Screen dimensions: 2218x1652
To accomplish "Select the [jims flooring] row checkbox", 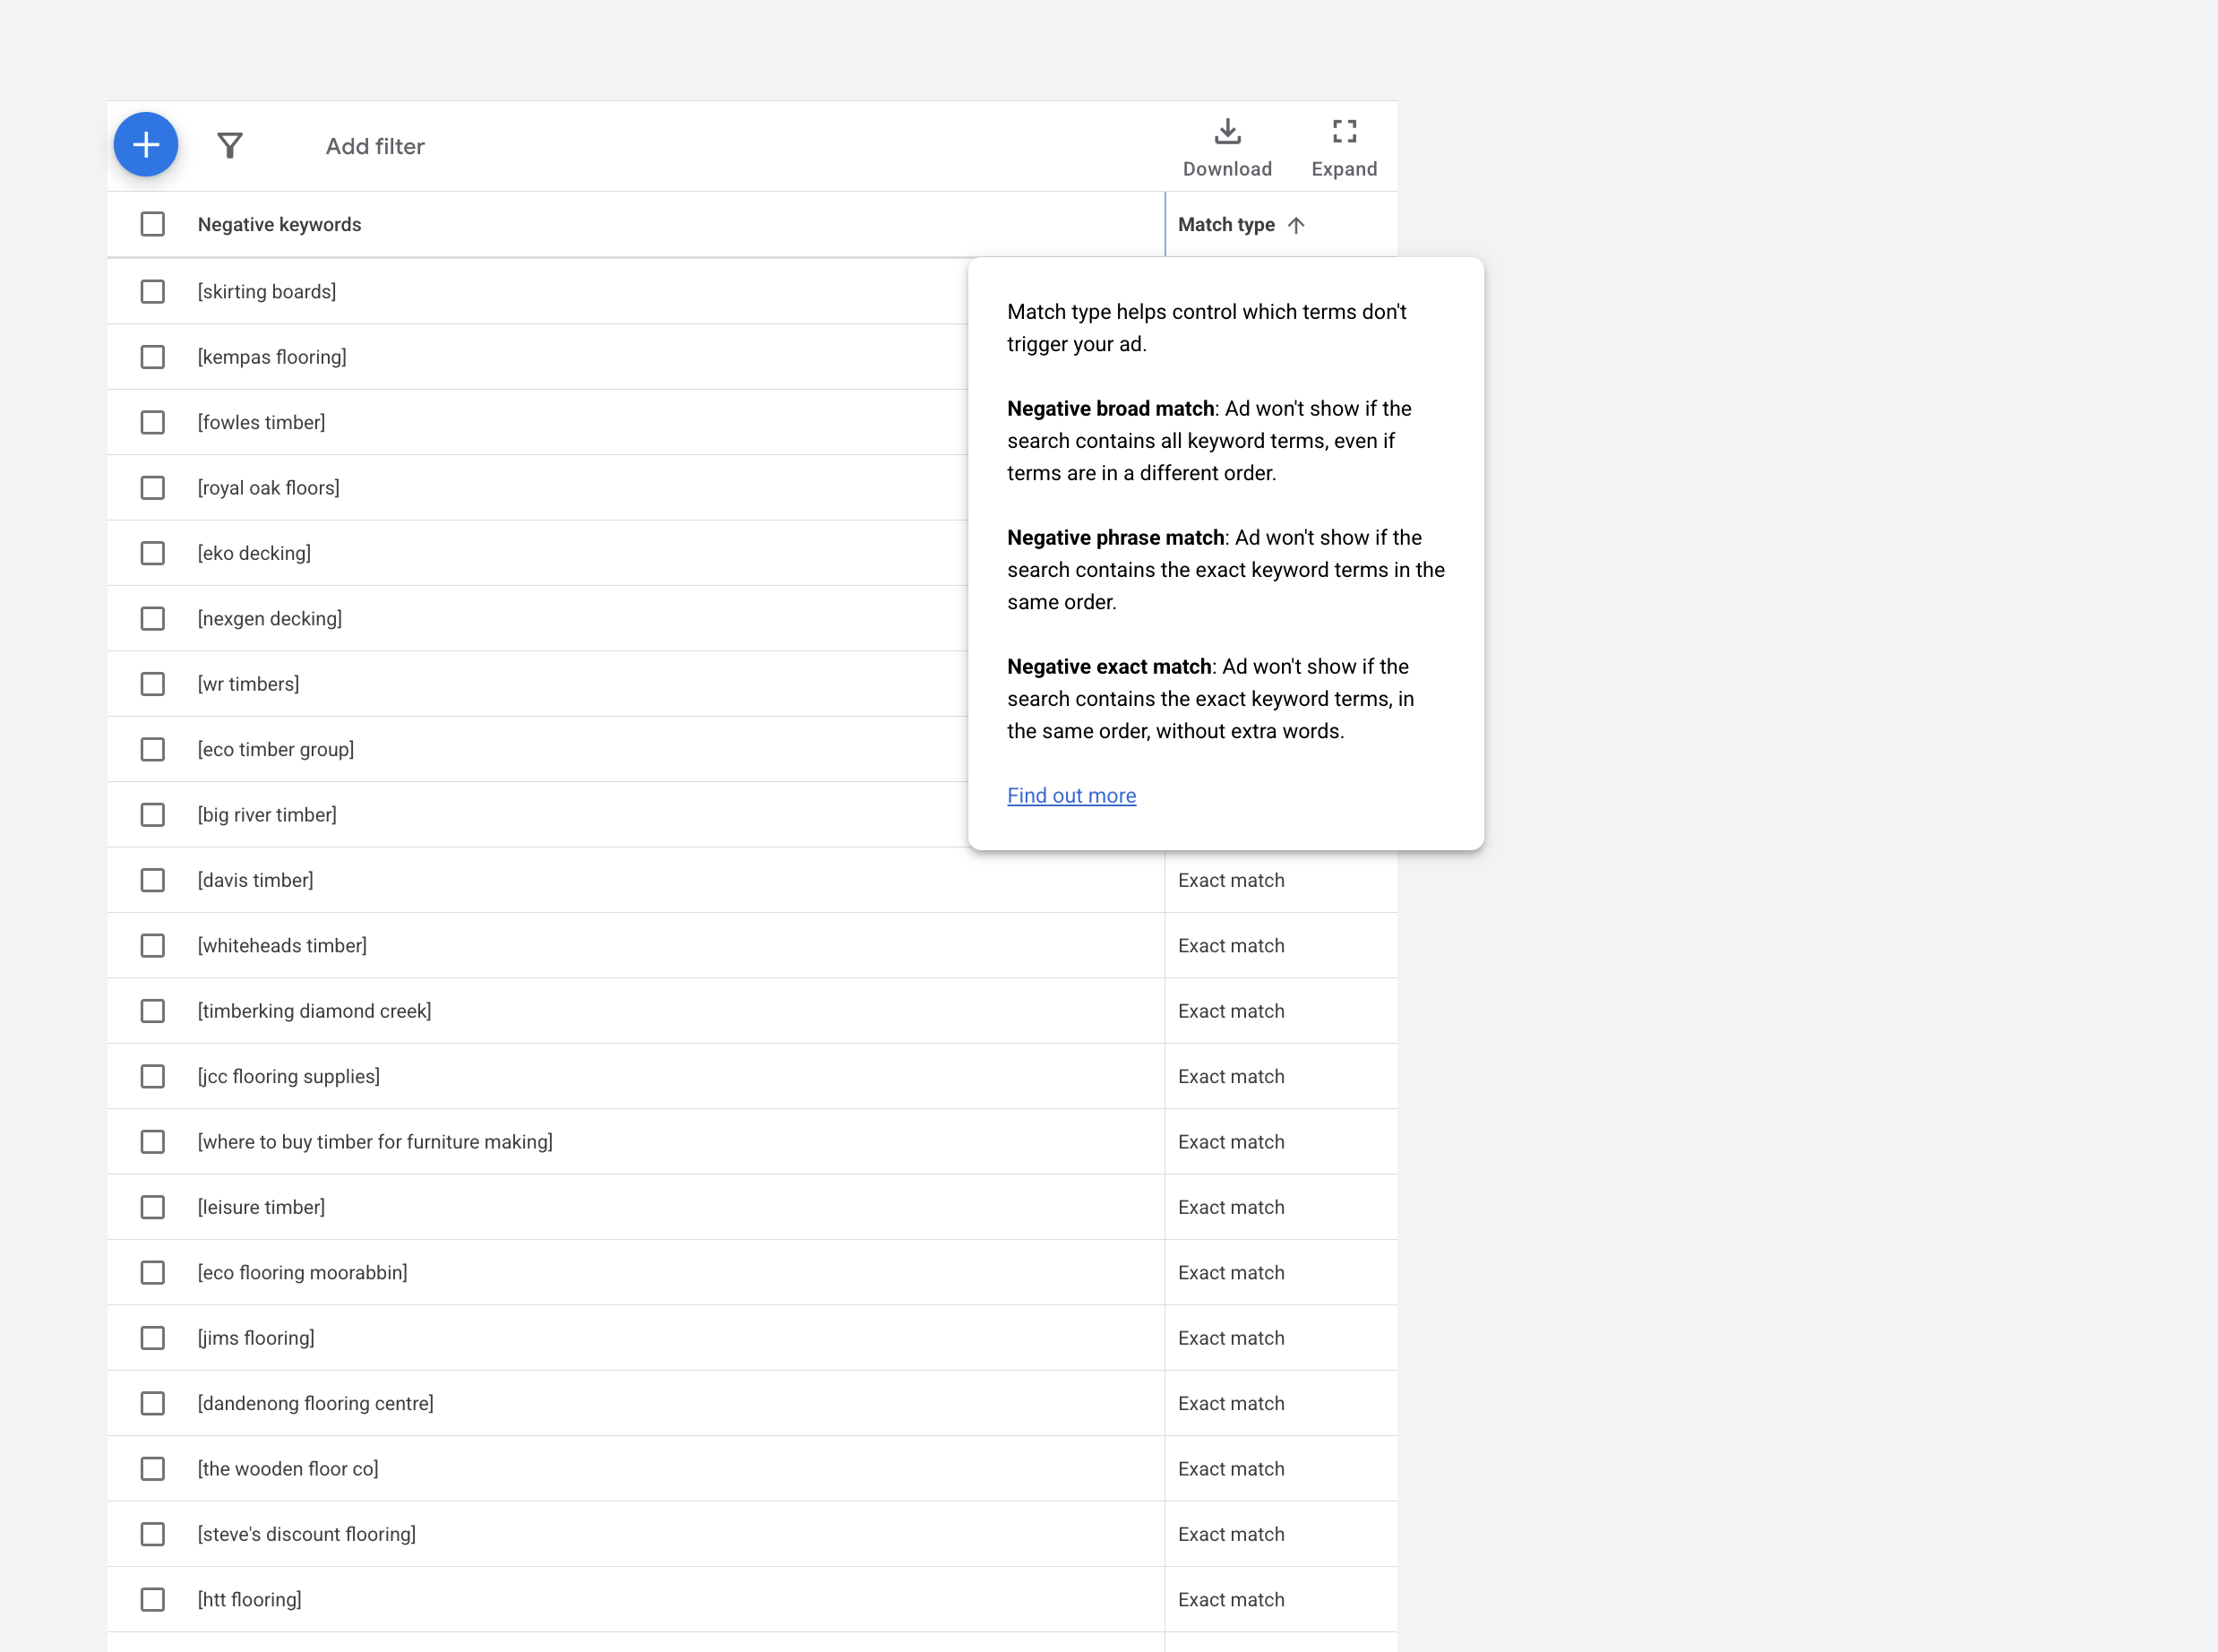I will click(x=152, y=1338).
